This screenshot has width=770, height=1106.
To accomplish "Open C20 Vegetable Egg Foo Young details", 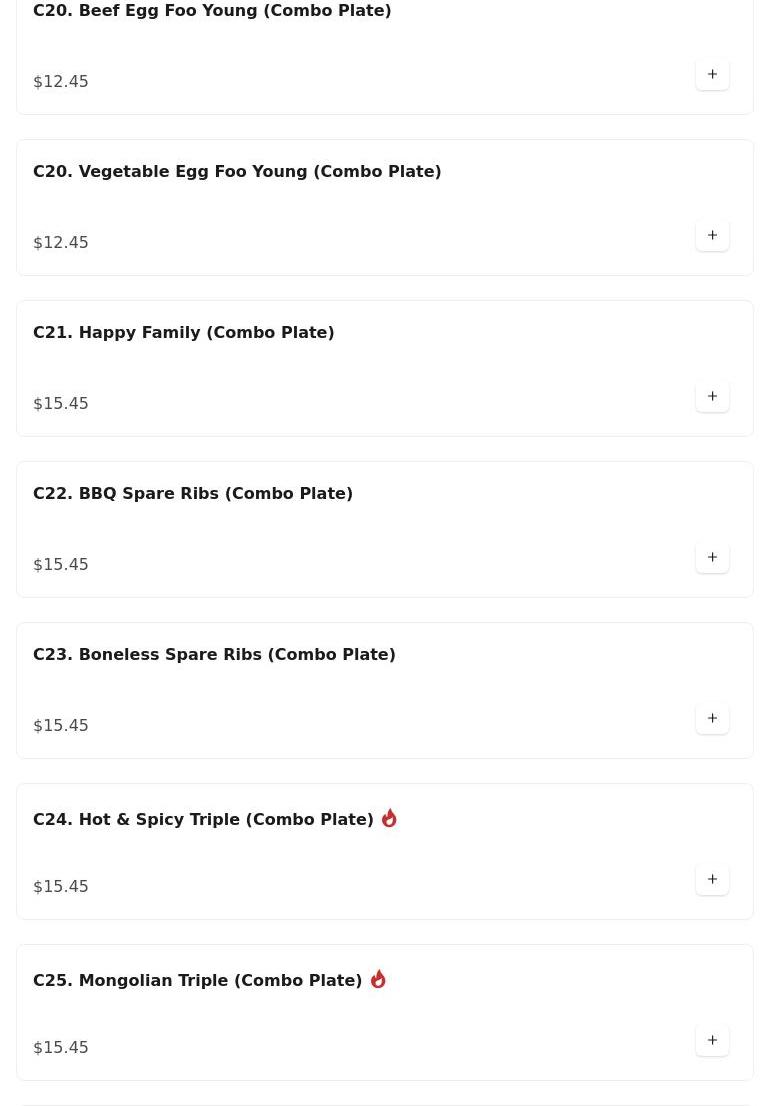I will [237, 172].
